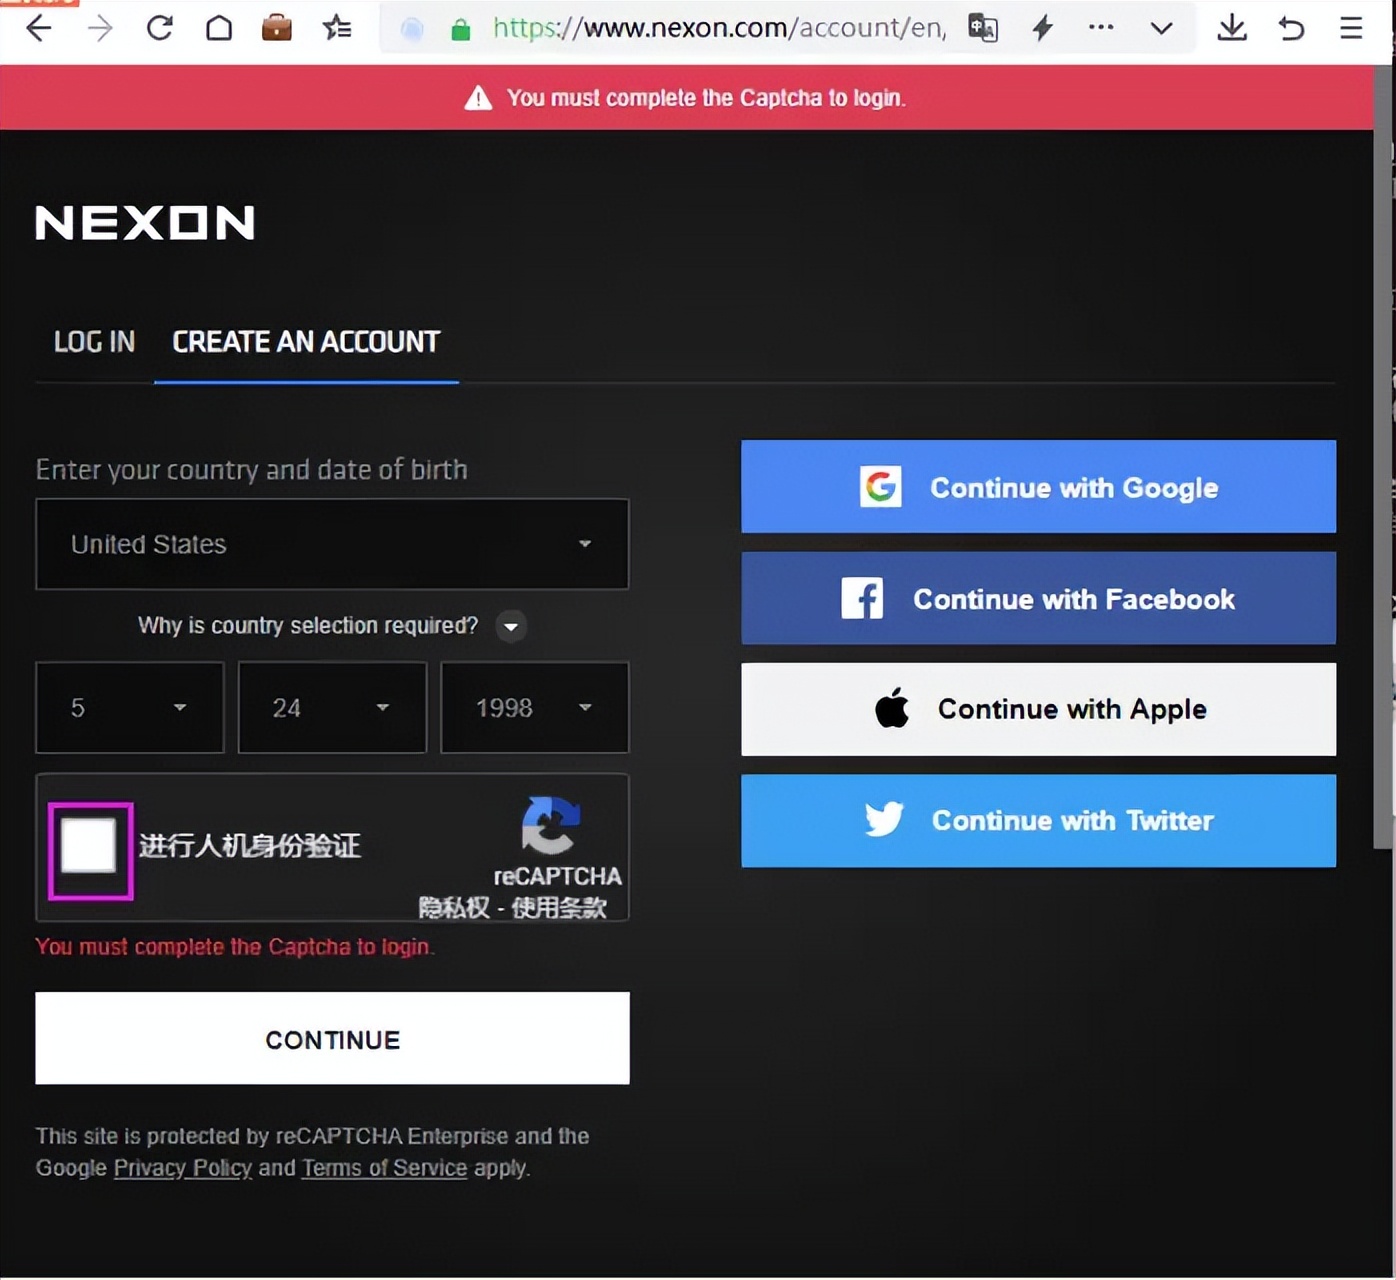Open the browser hamburger menu
Screen dimensions: 1396x1280
click(x=1351, y=28)
